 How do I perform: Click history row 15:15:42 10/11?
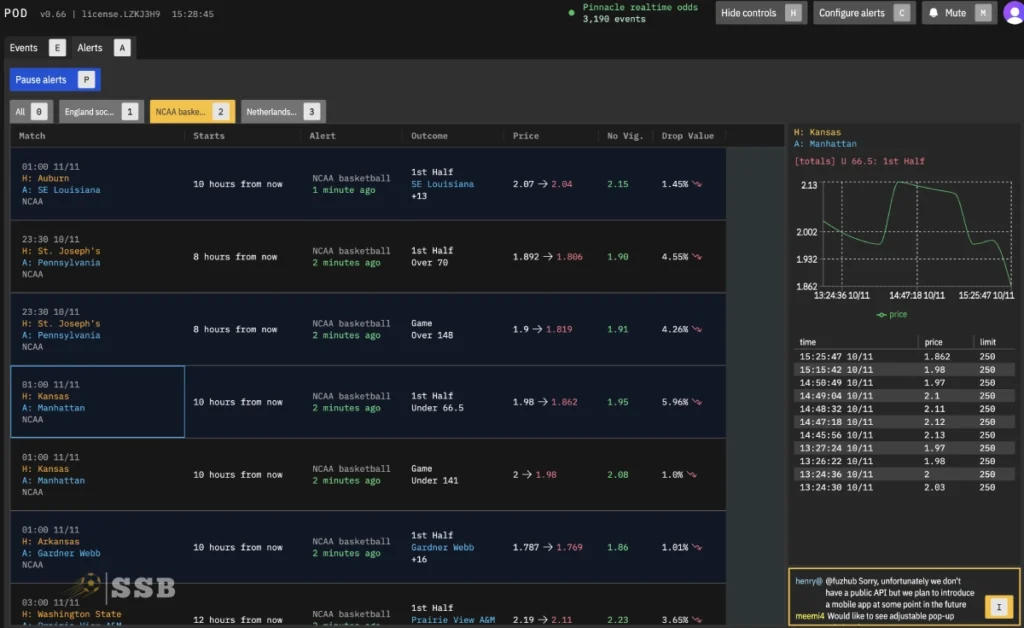click(904, 369)
